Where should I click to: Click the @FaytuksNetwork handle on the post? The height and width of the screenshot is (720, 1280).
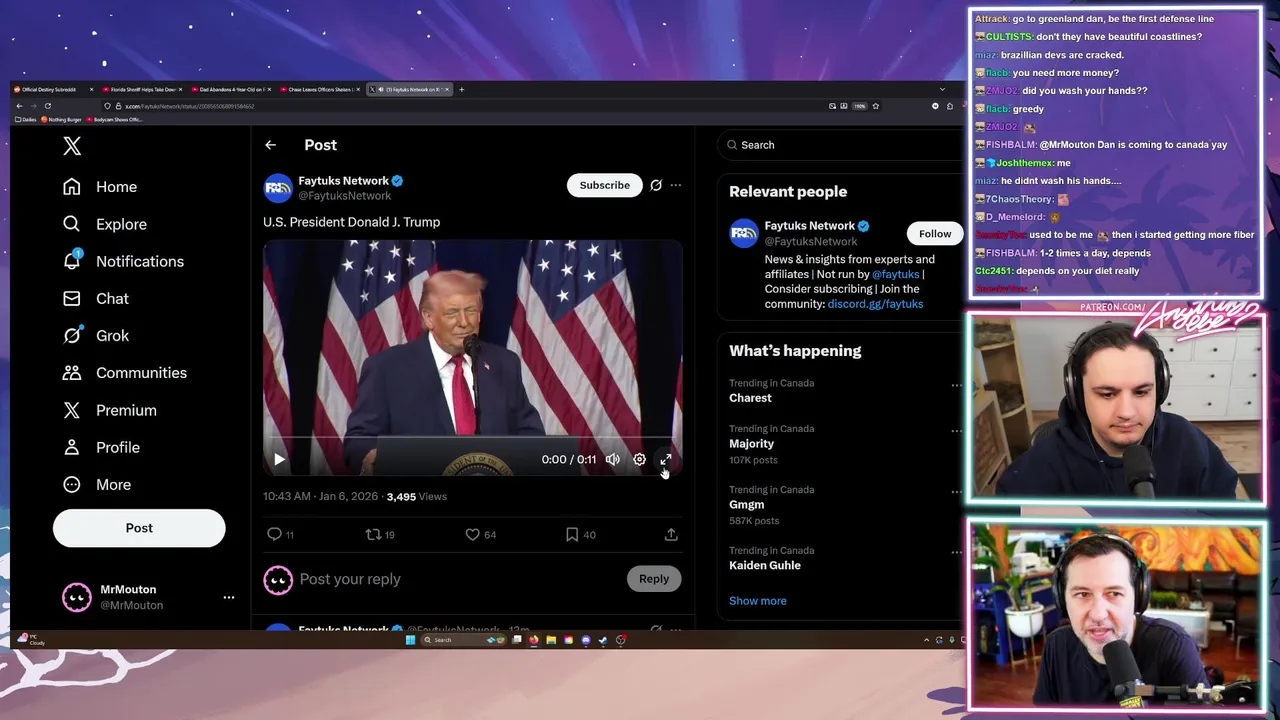point(345,196)
